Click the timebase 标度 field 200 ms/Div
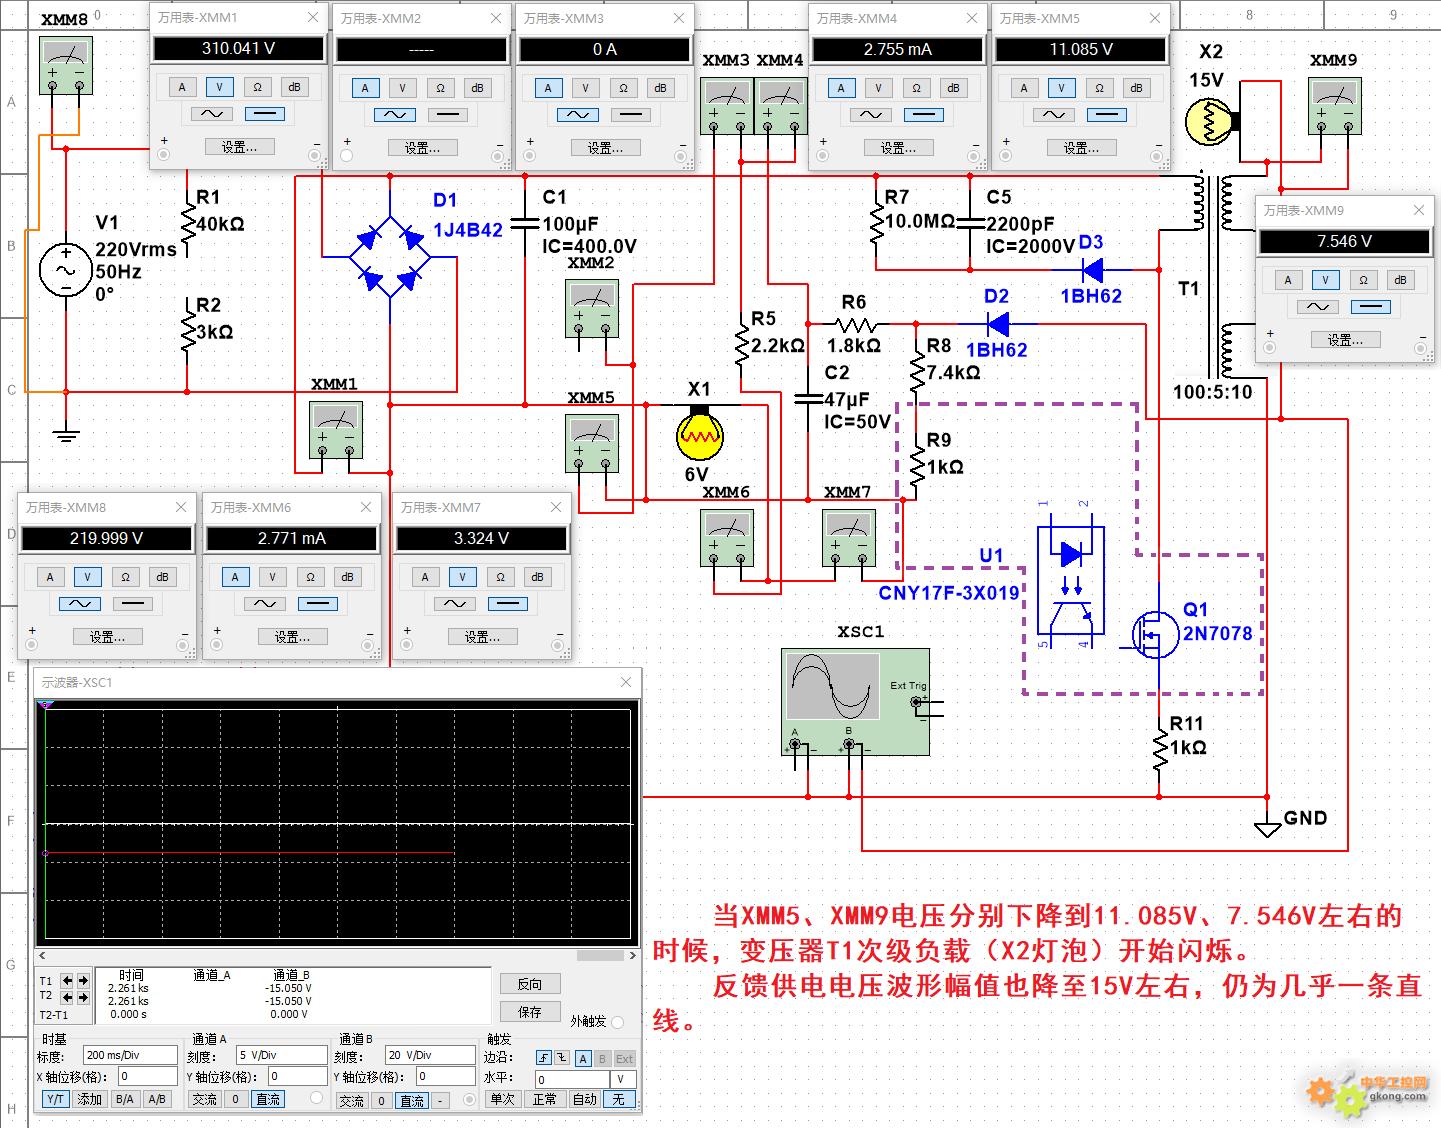The height and width of the screenshot is (1128, 1441). [x=130, y=1055]
